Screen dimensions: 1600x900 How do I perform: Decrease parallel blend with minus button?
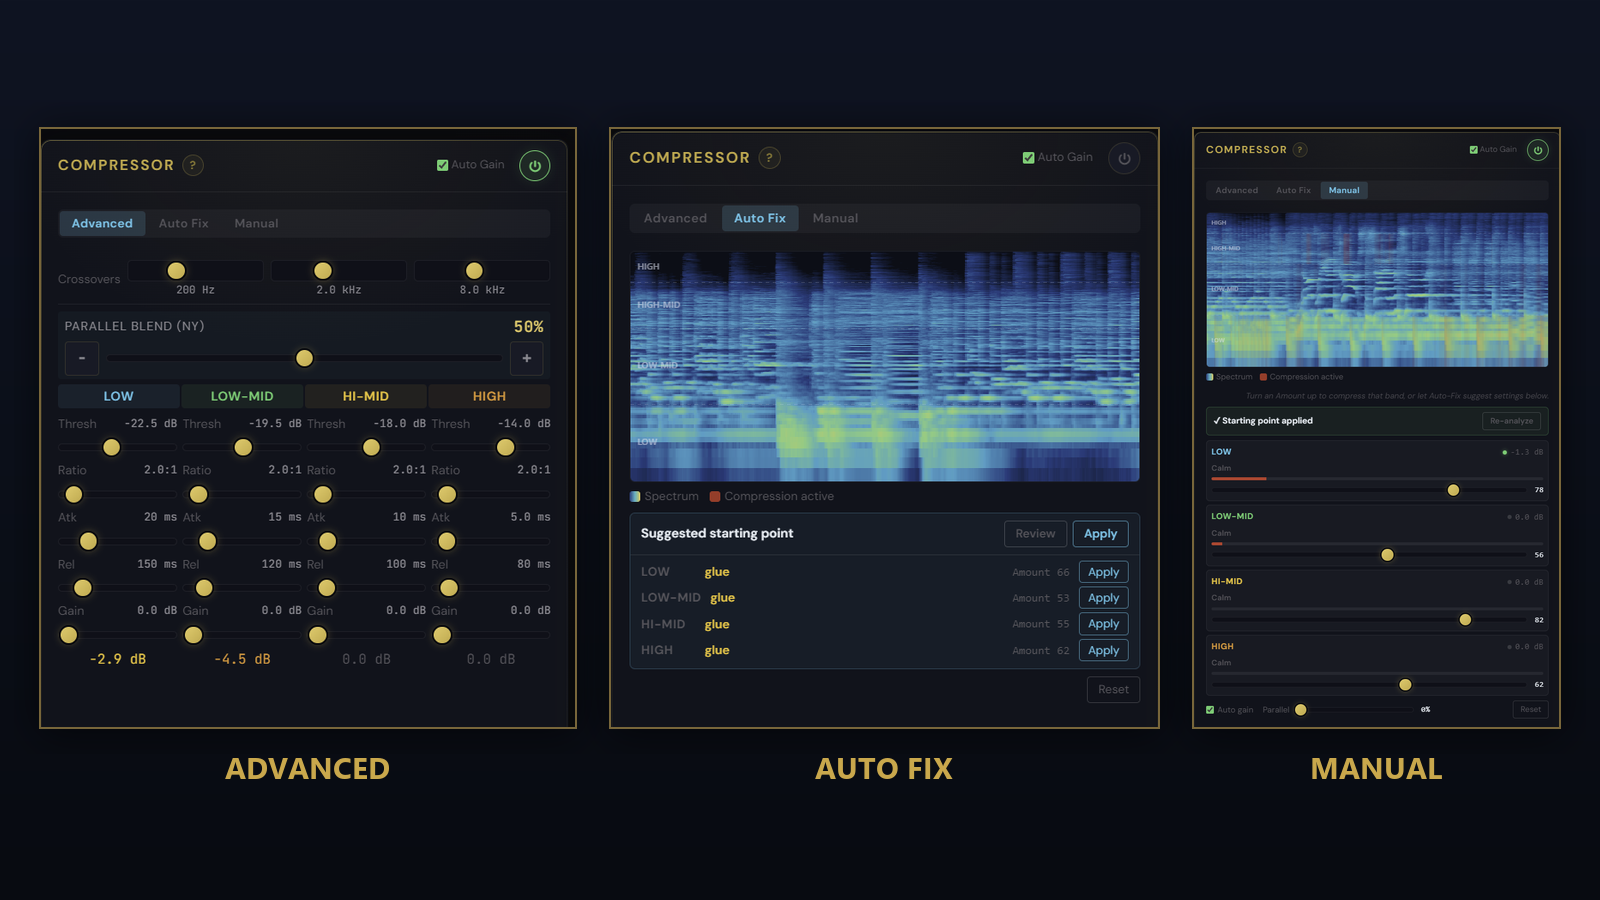[x=82, y=358]
